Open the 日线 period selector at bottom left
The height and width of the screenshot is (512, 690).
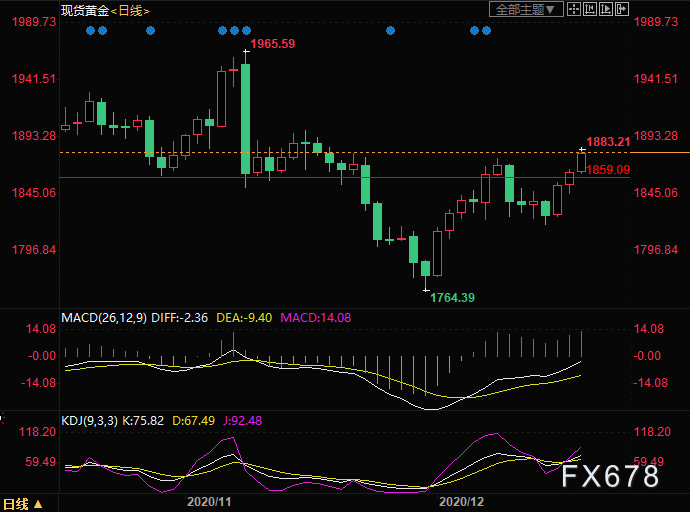tap(23, 504)
